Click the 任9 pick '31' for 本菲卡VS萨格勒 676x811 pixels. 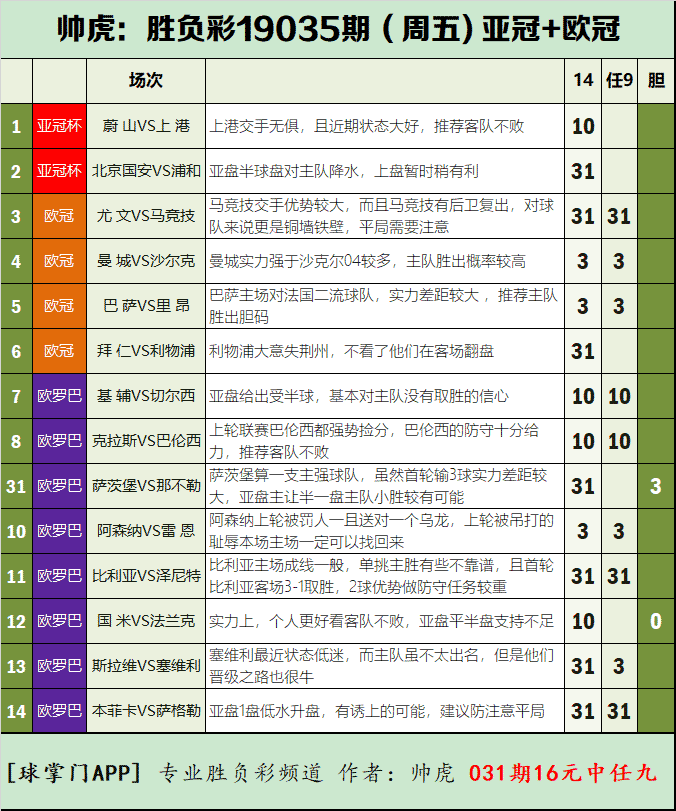619,711
